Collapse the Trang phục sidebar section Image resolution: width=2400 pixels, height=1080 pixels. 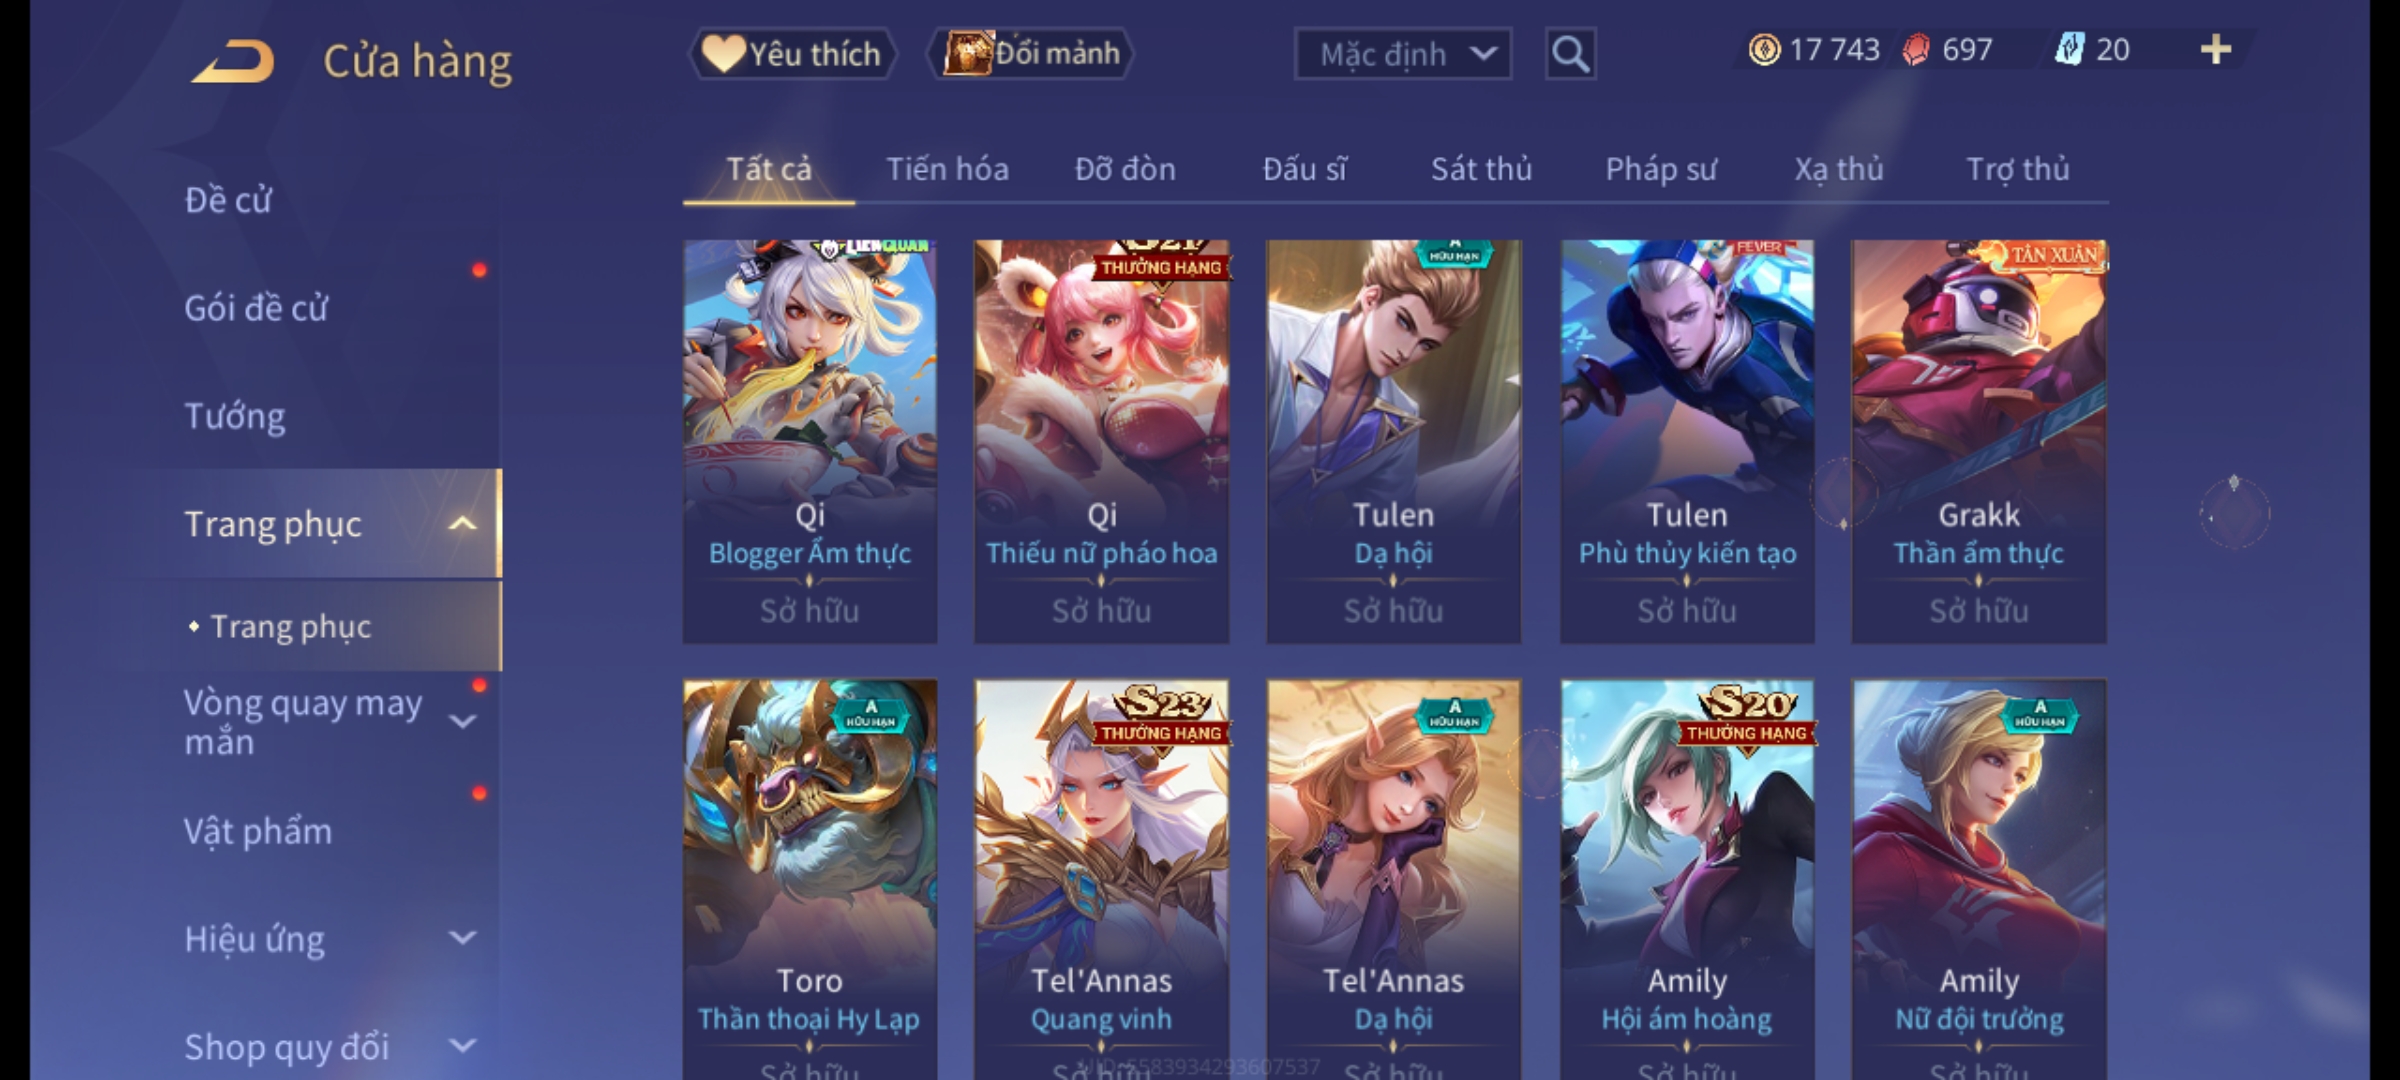coord(461,524)
